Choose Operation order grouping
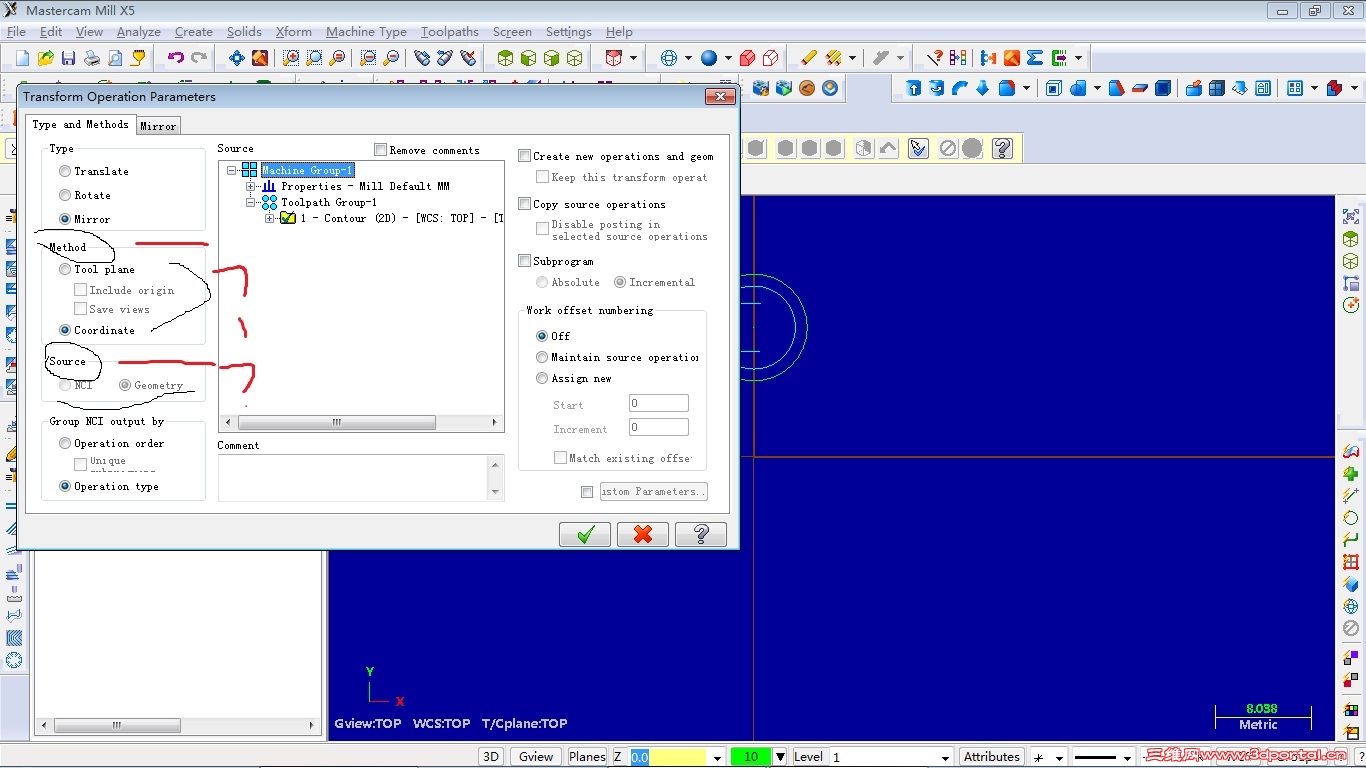 tap(65, 444)
